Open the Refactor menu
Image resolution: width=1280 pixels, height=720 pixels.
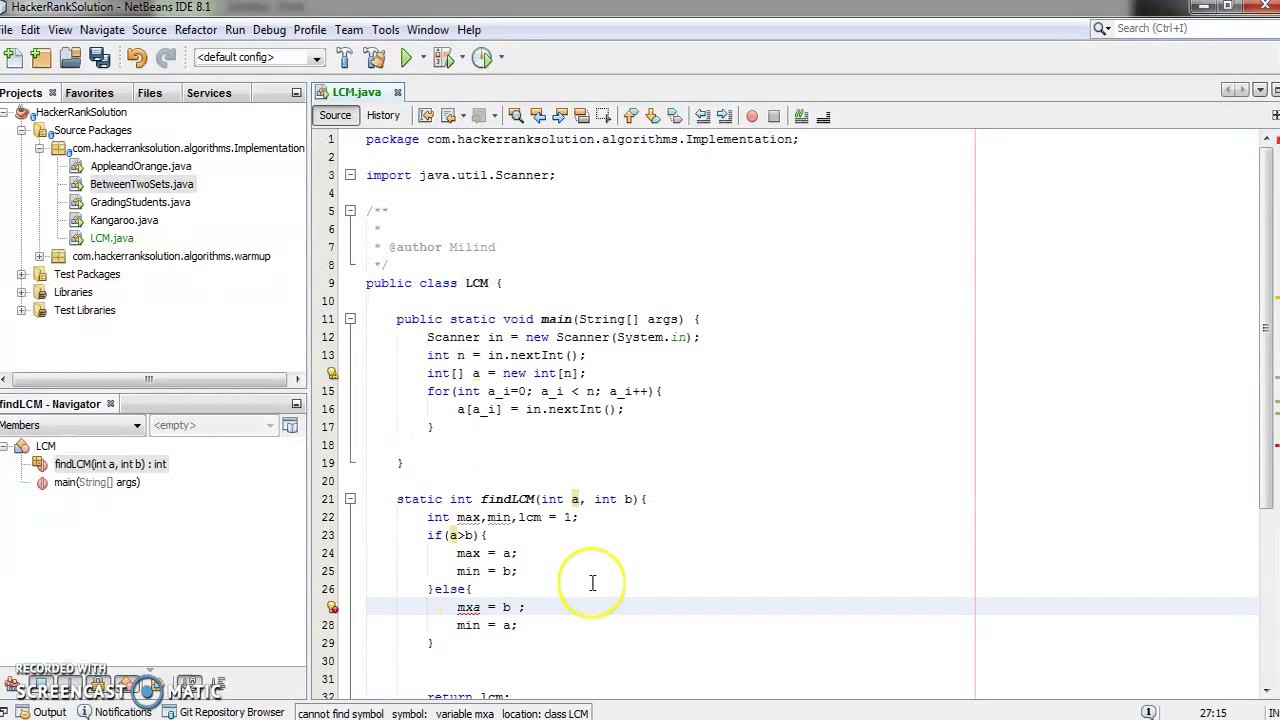[196, 30]
